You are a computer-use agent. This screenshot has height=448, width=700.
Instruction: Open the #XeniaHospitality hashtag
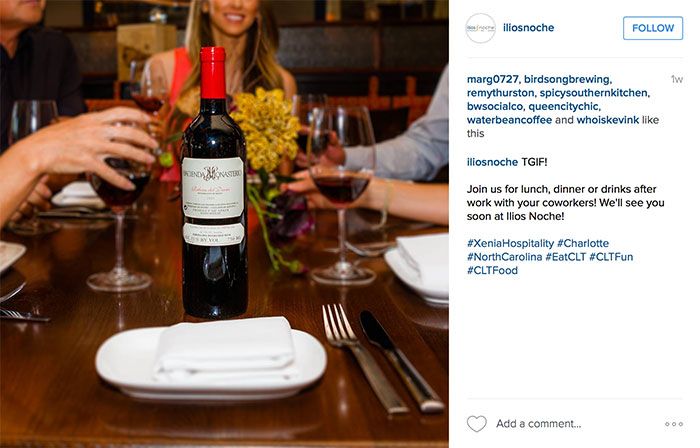(x=509, y=244)
